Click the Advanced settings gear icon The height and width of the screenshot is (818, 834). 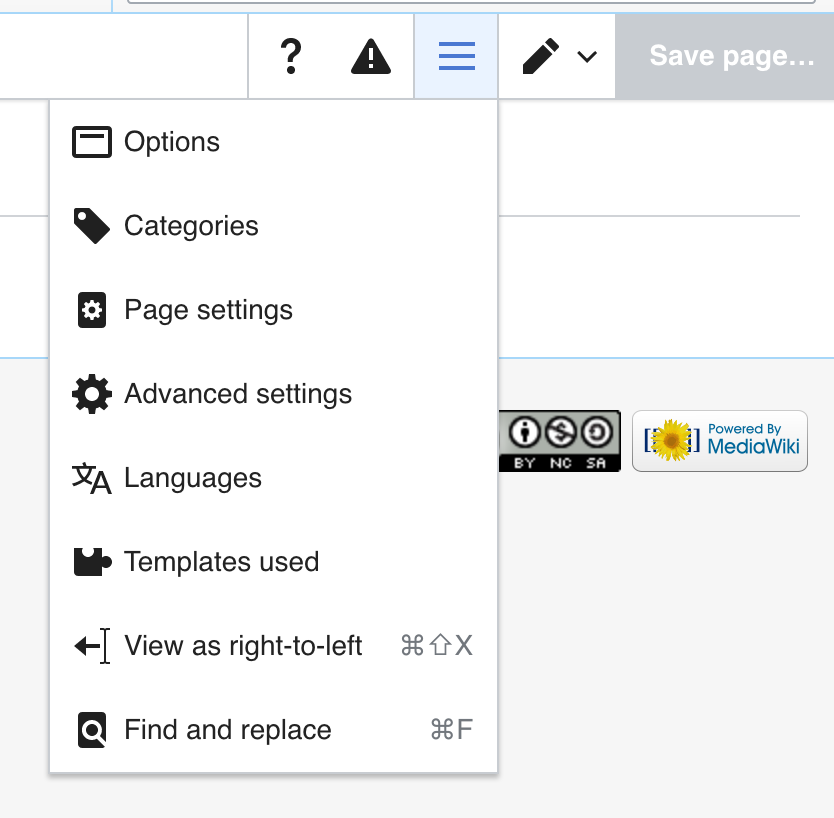tap(92, 394)
